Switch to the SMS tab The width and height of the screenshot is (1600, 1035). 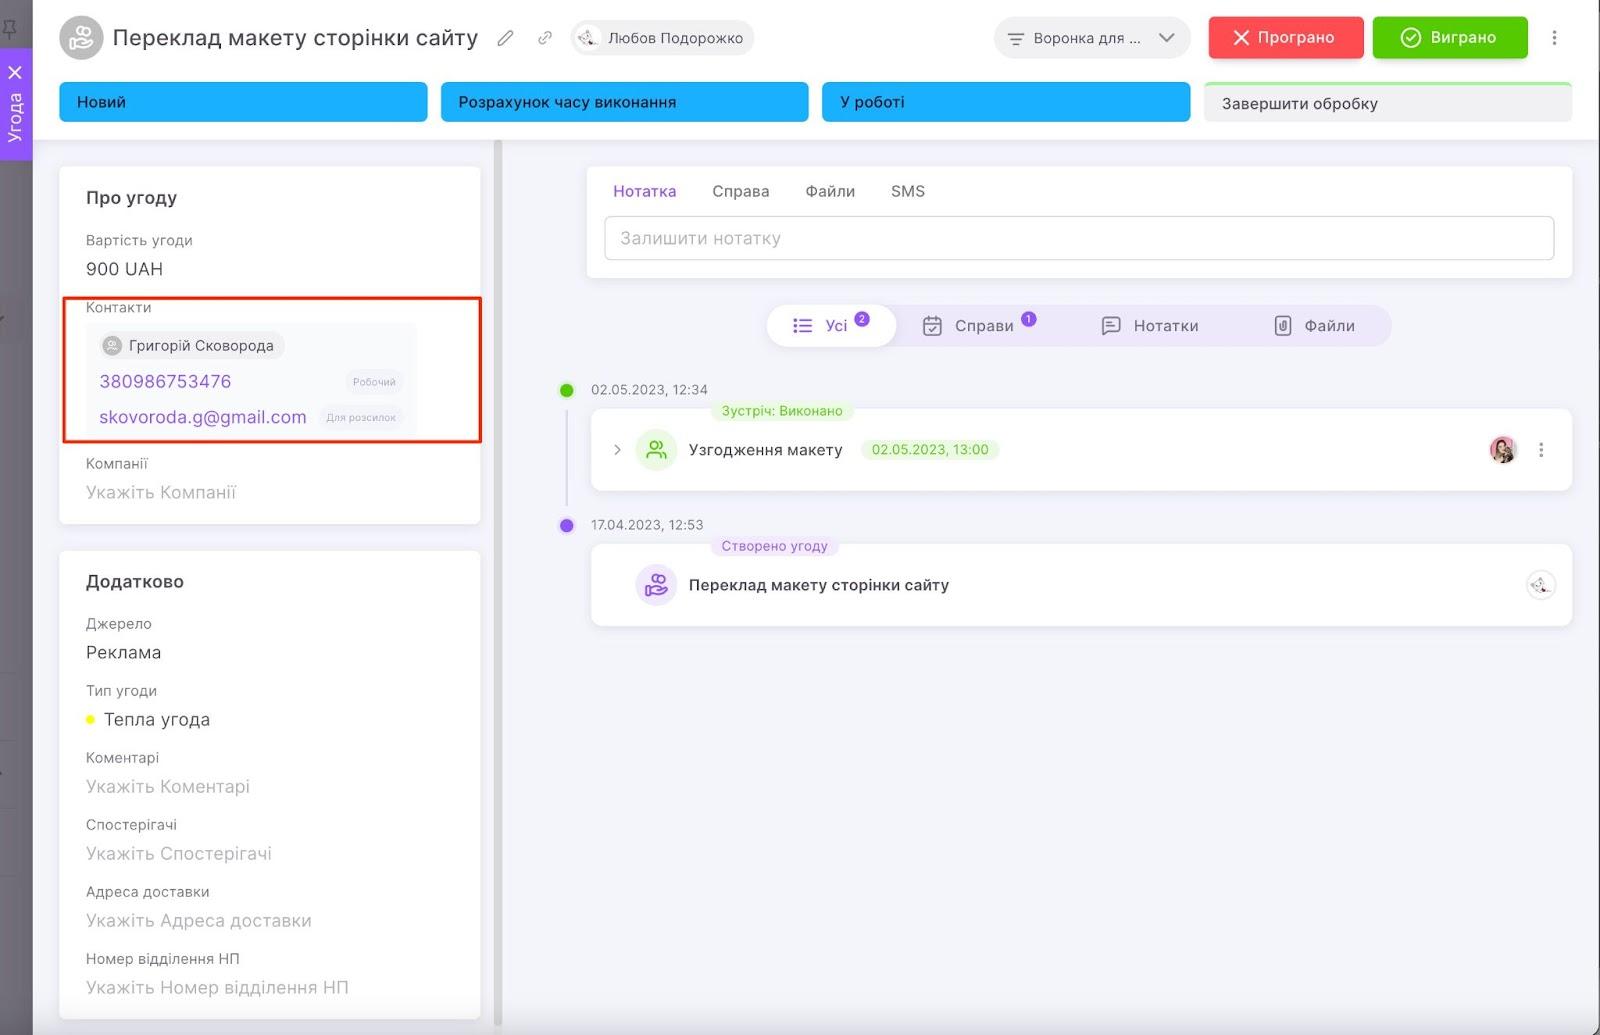tap(907, 191)
